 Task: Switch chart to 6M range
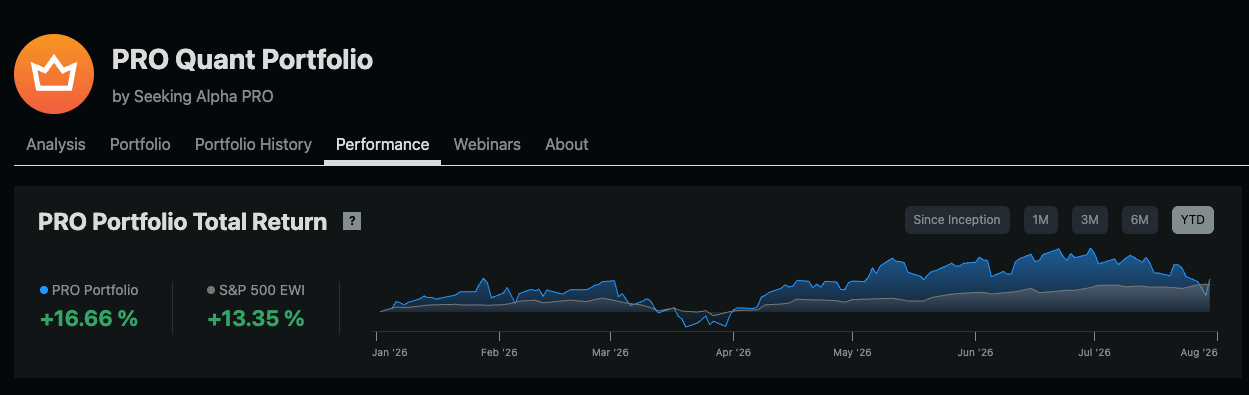click(1140, 220)
